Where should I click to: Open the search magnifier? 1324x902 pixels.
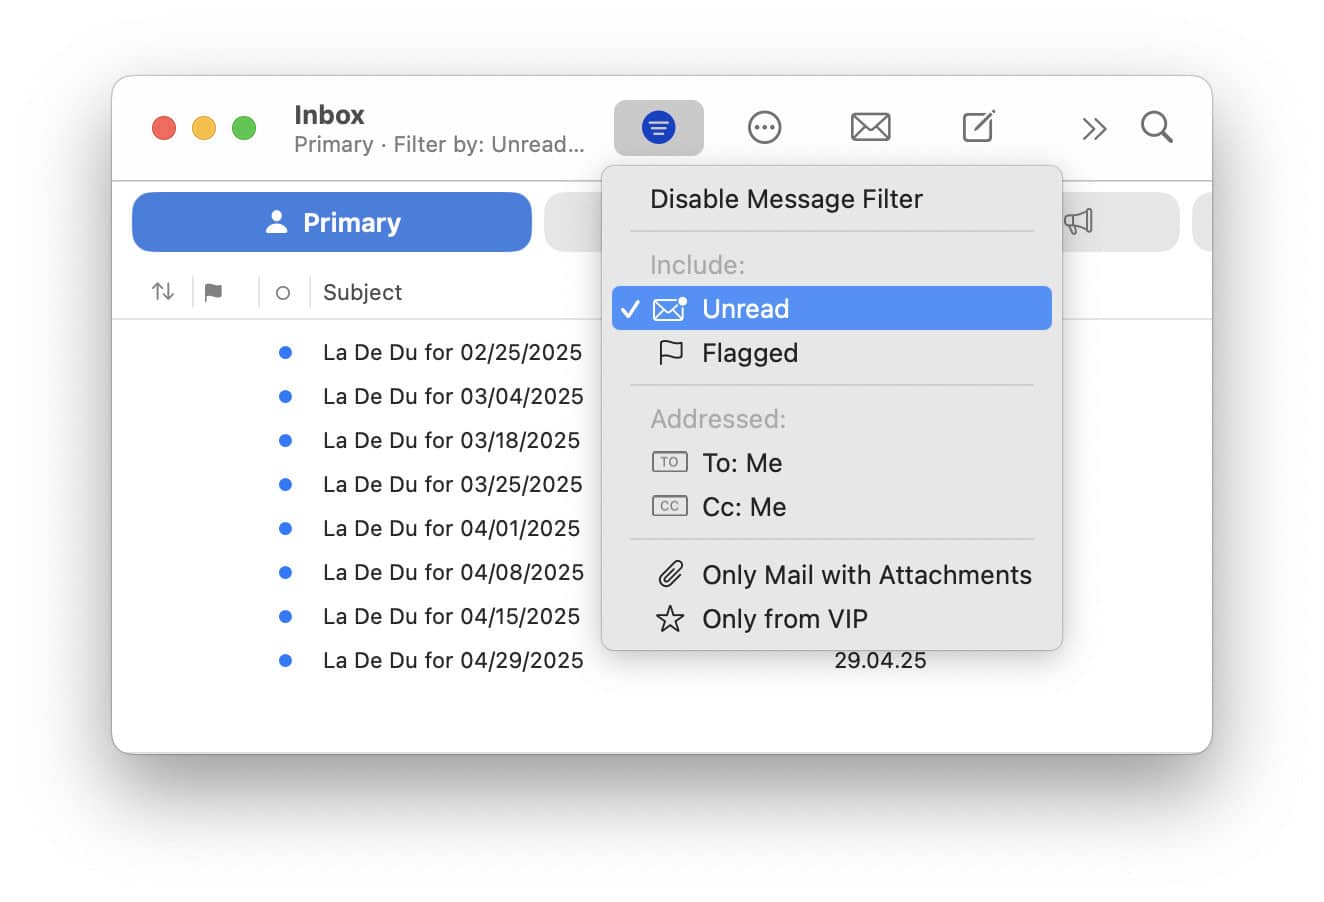1157,128
